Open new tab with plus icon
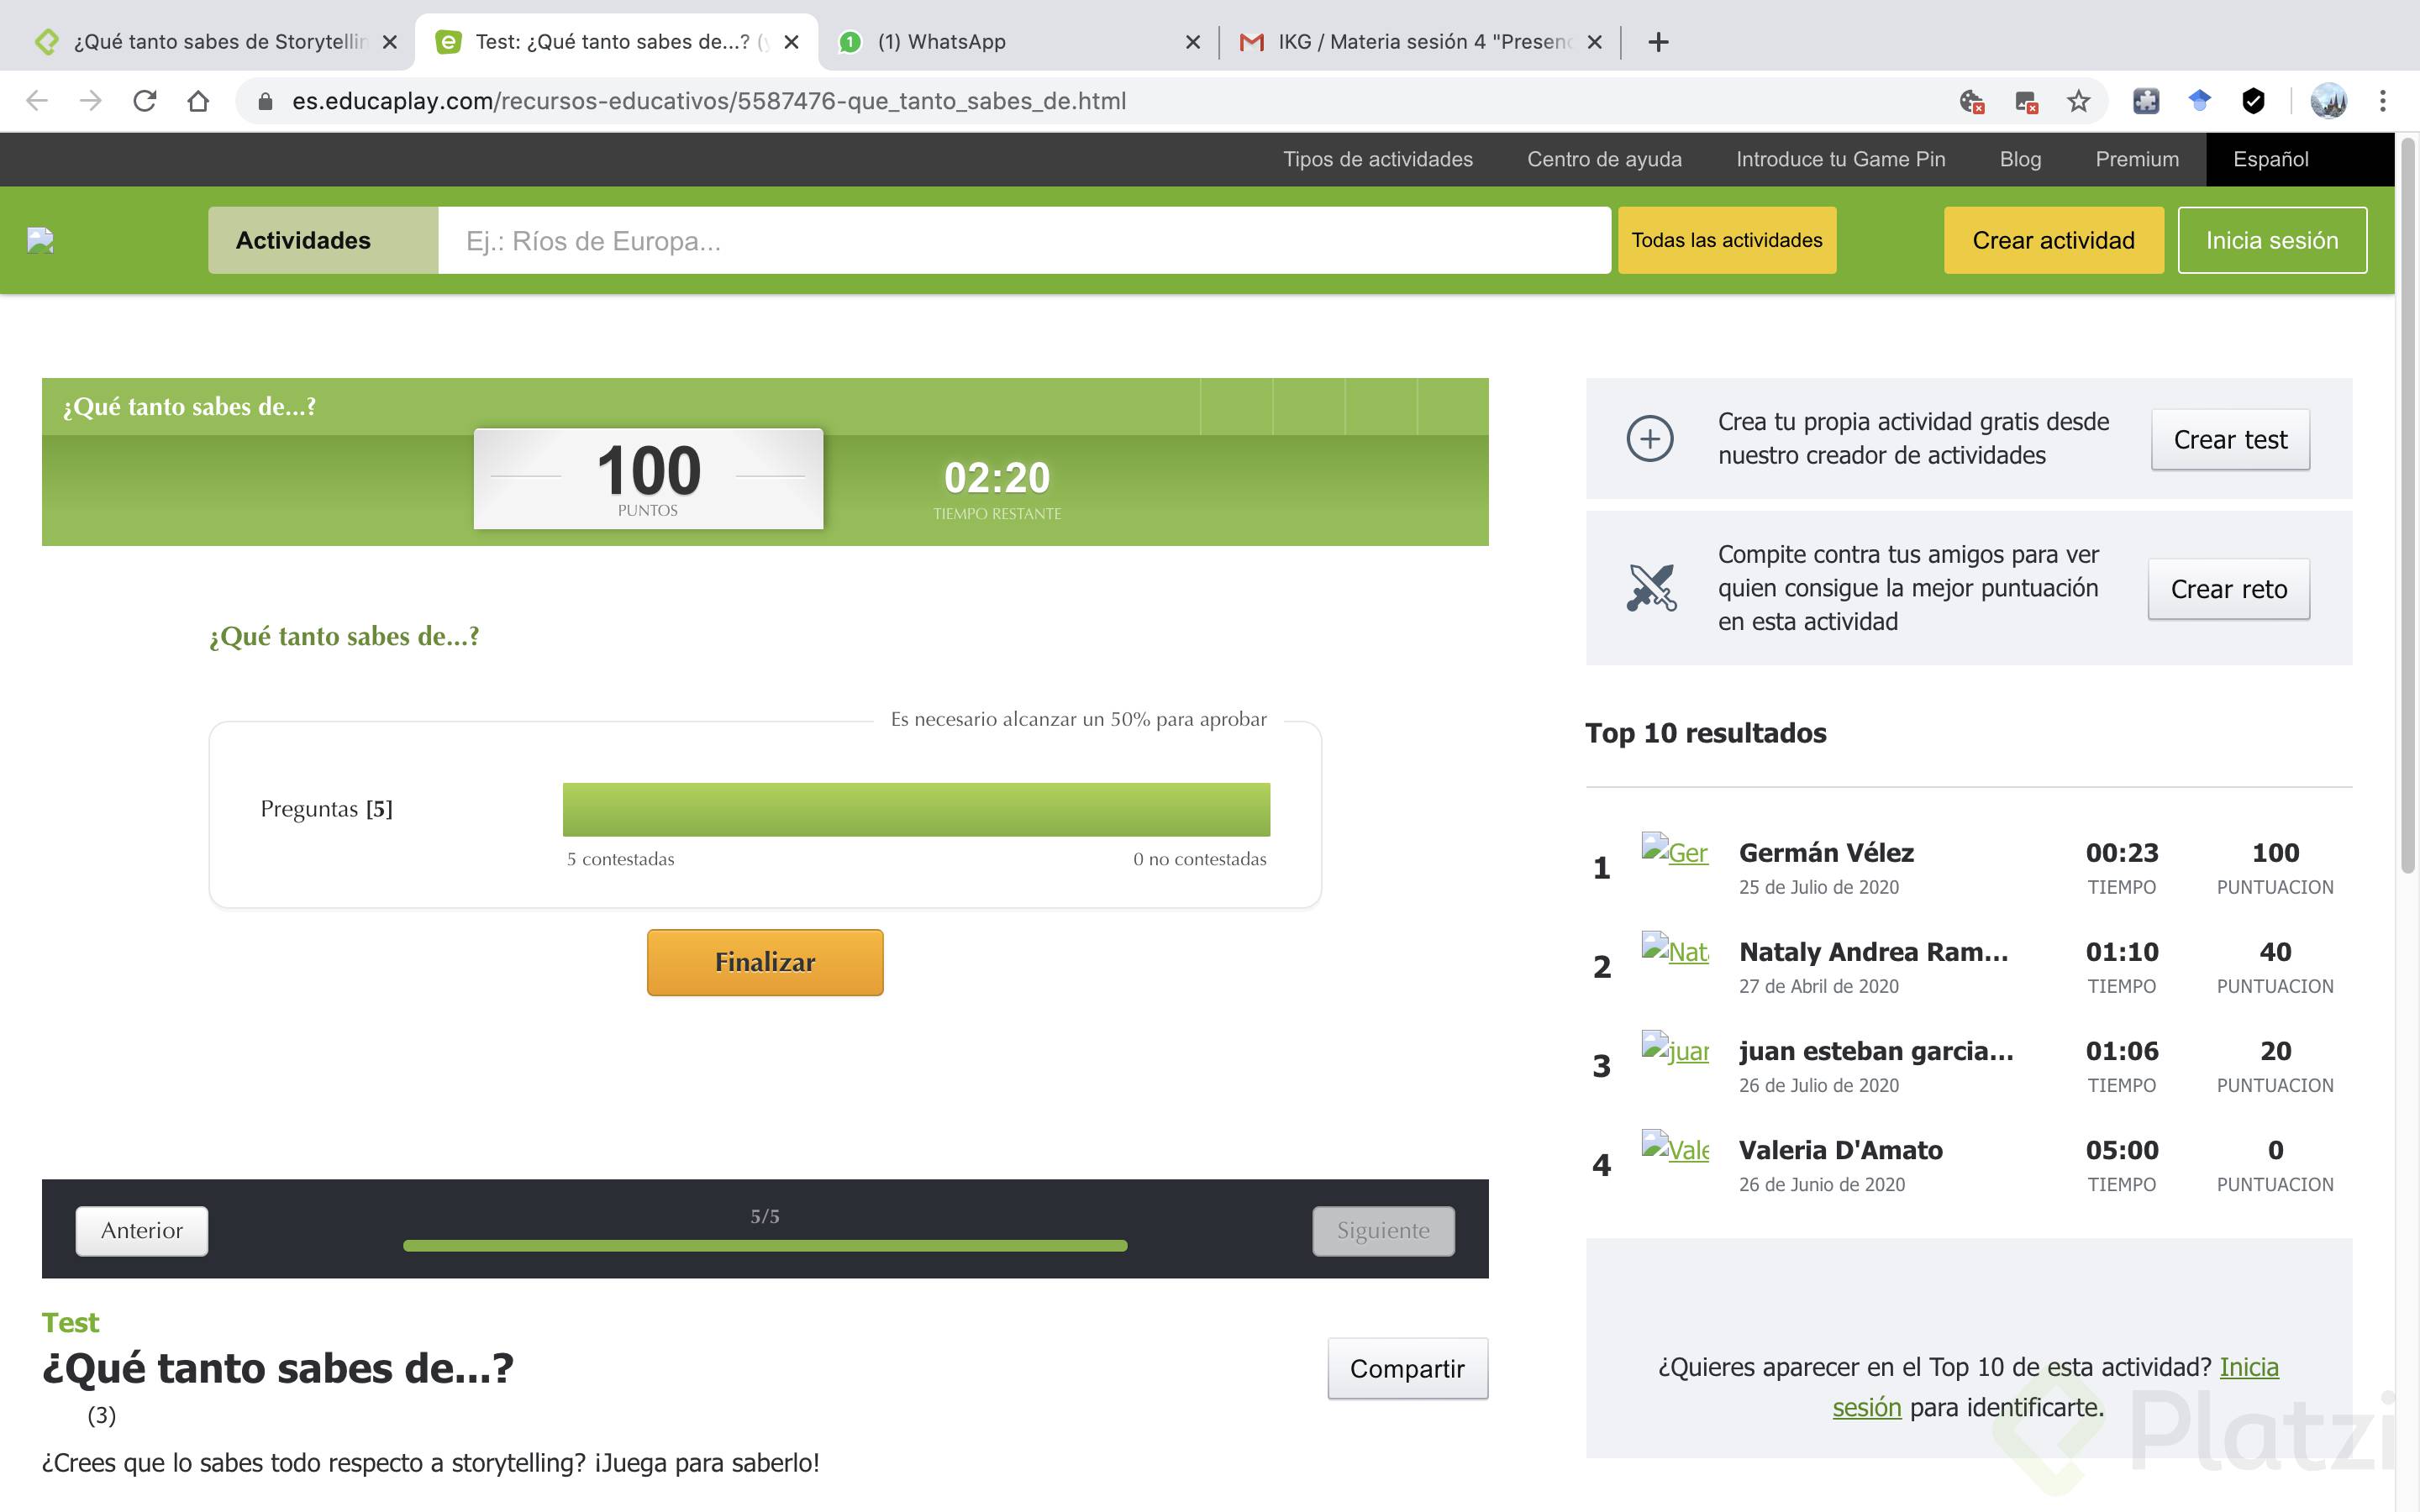Image resolution: width=2420 pixels, height=1512 pixels. click(1658, 42)
